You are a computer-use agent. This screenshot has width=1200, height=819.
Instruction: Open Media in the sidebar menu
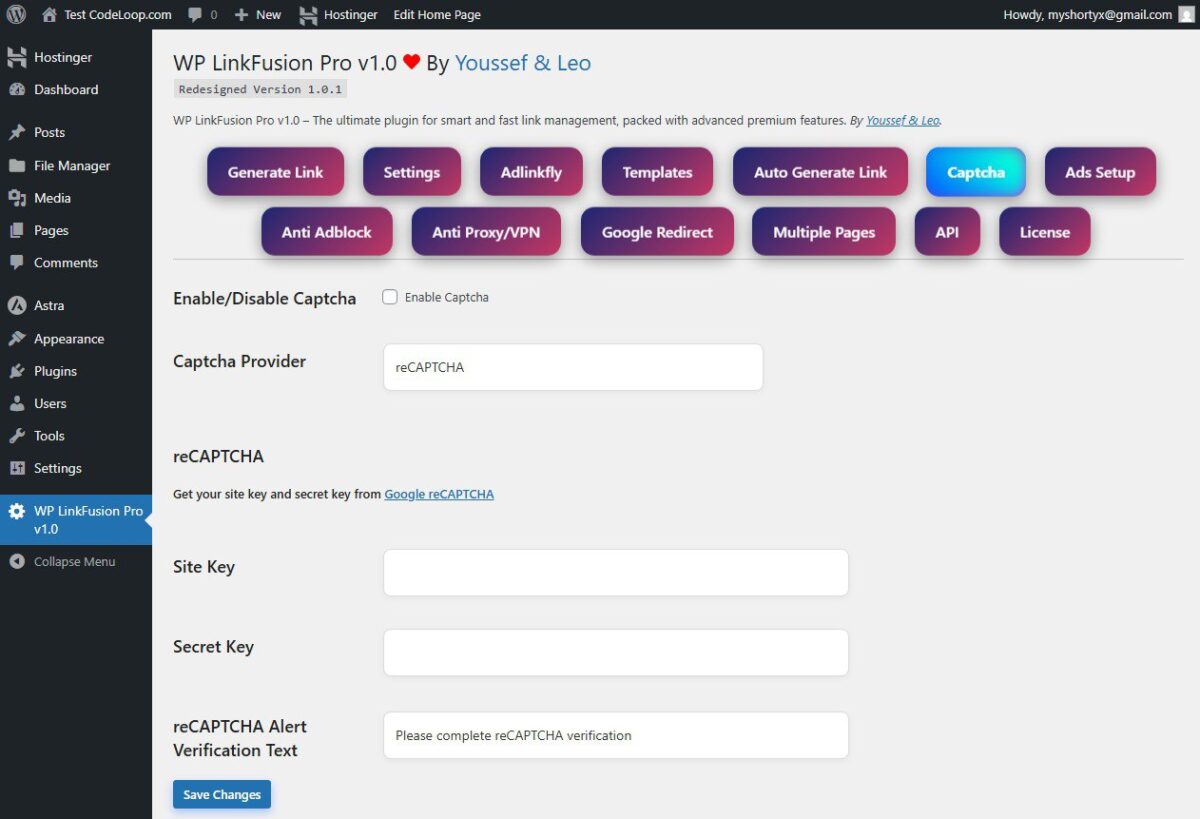tap(52, 198)
